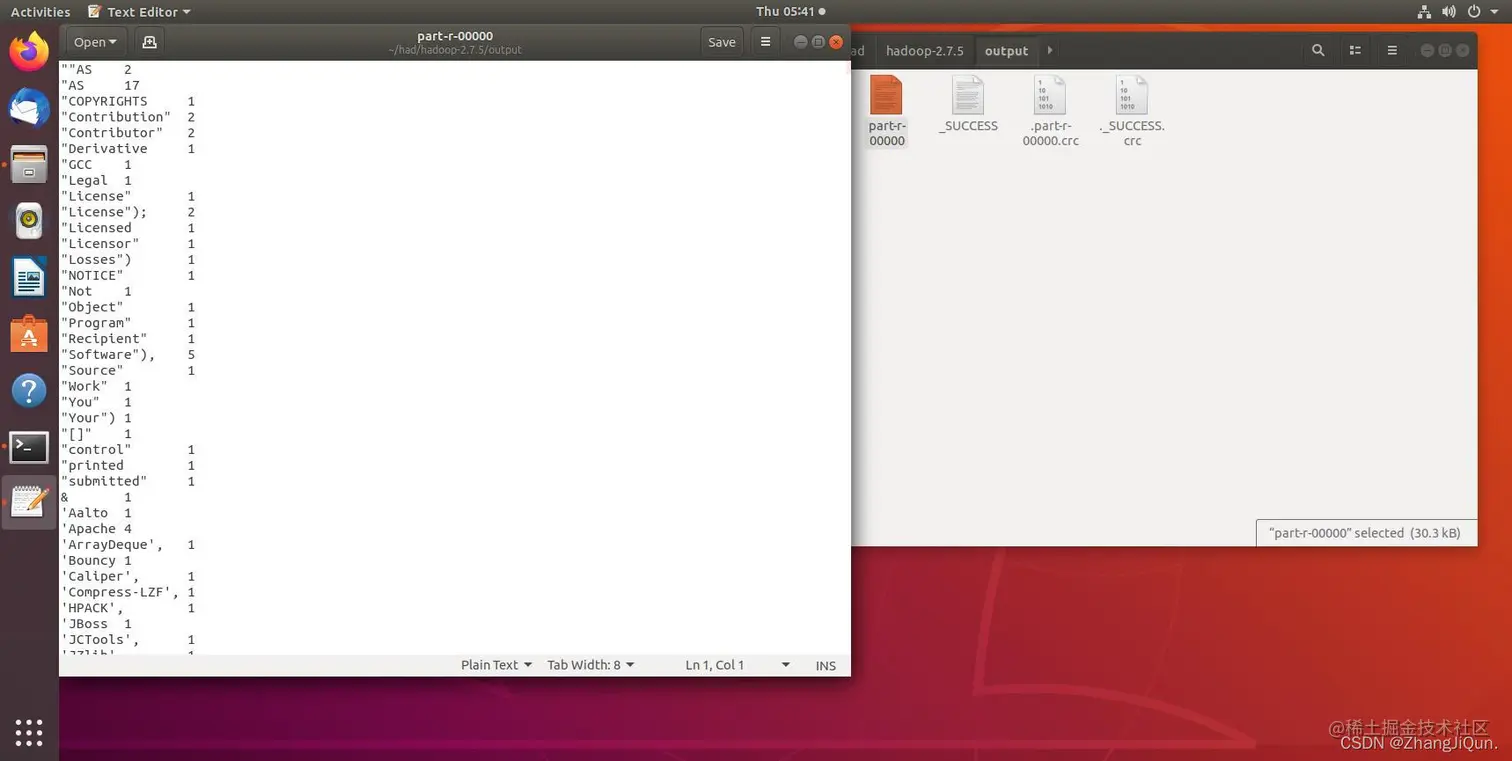This screenshot has height=761, width=1512.
Task: Open Rhythmbox music player in dock
Action: 29,221
